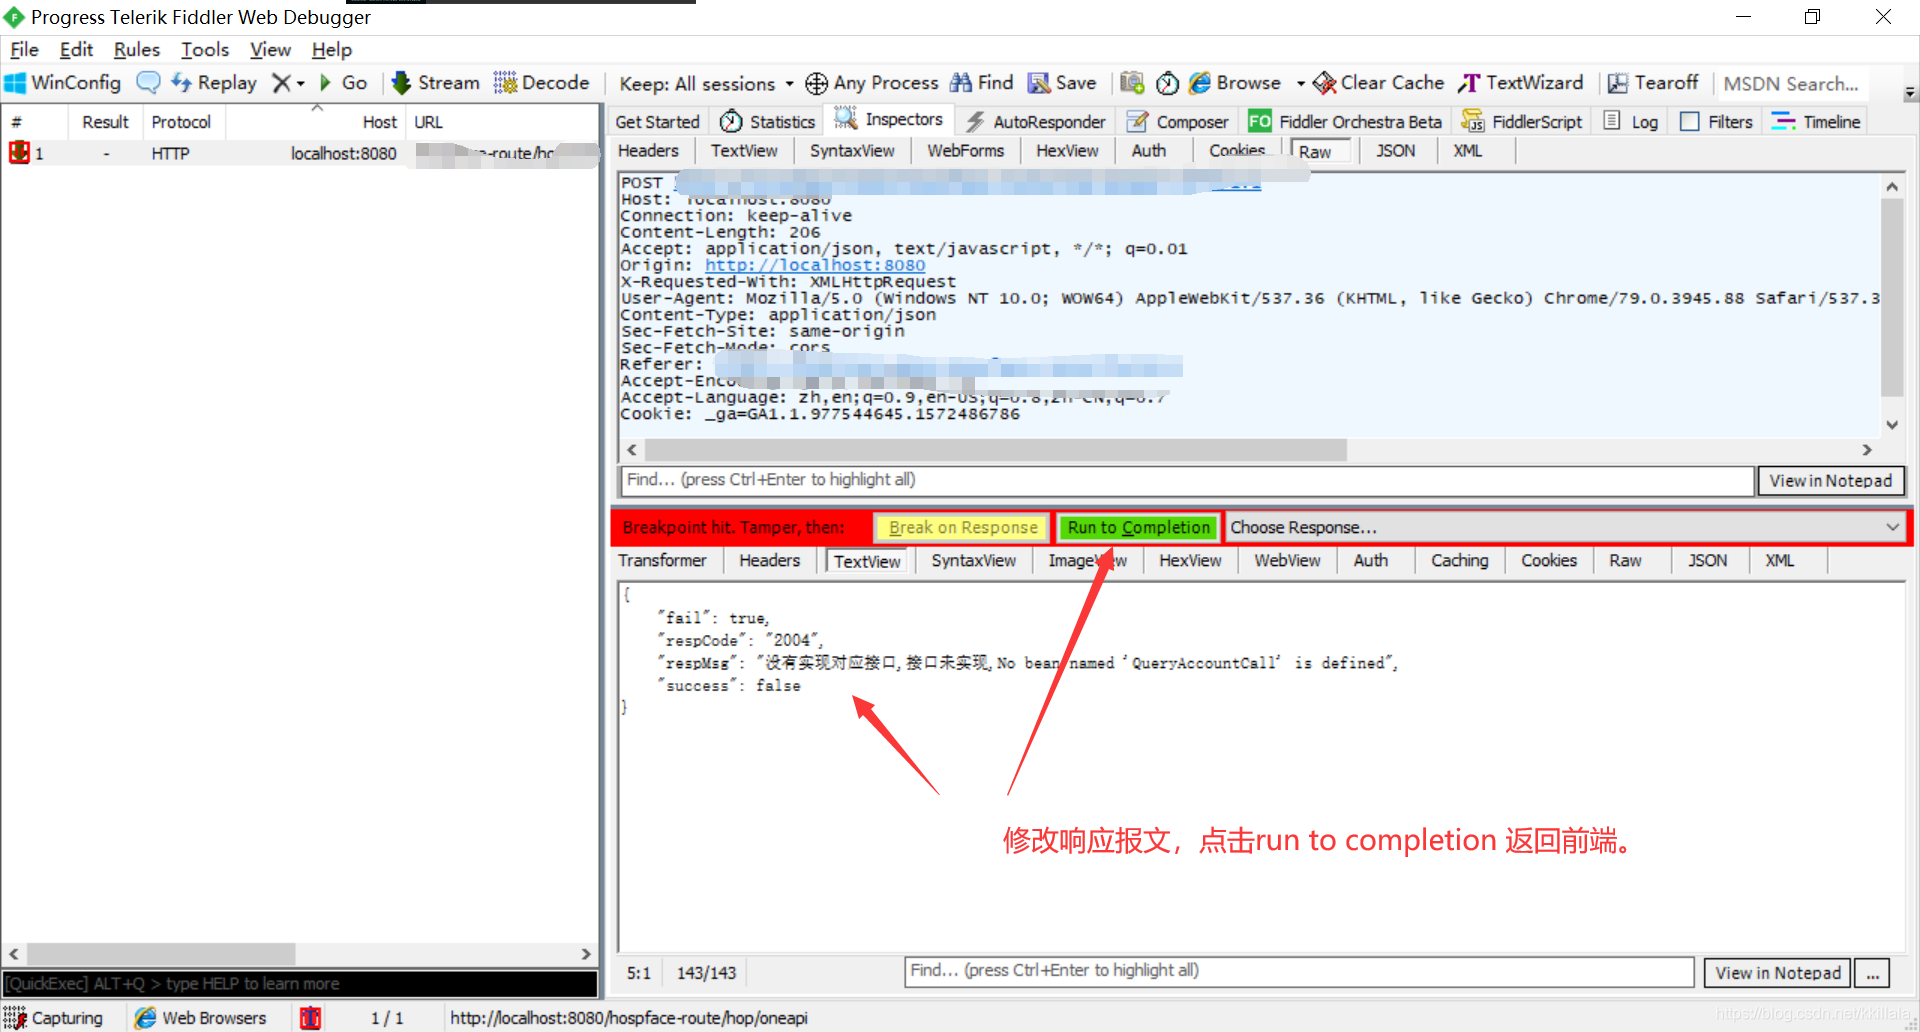
Task: Click Go to resume breakpoints
Action: point(343,83)
